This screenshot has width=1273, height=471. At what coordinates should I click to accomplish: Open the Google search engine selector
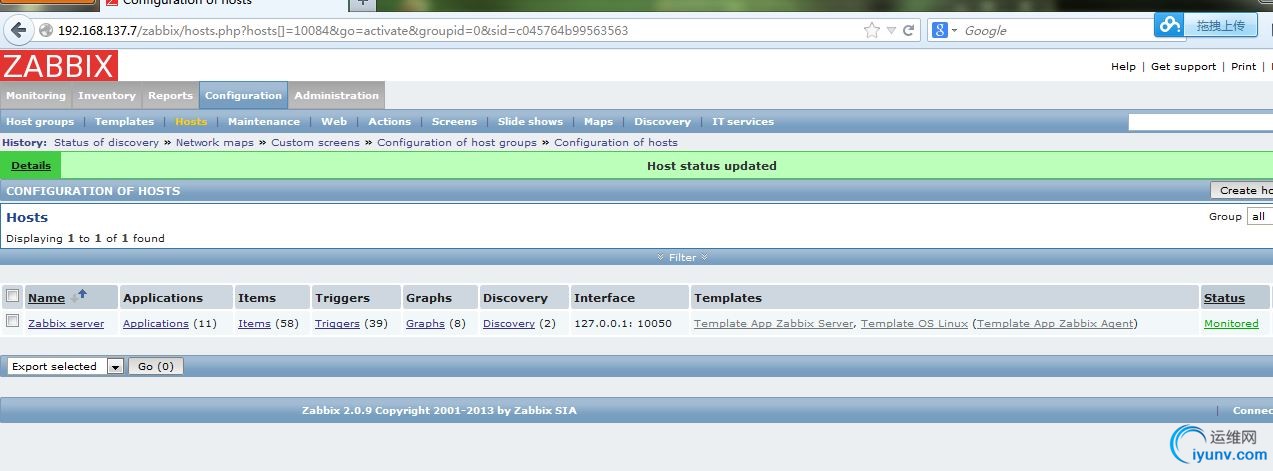[x=945, y=31]
